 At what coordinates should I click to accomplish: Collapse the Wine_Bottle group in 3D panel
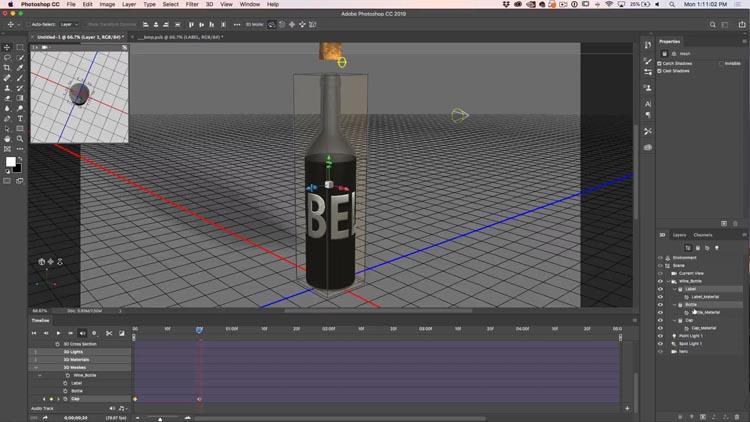669,281
